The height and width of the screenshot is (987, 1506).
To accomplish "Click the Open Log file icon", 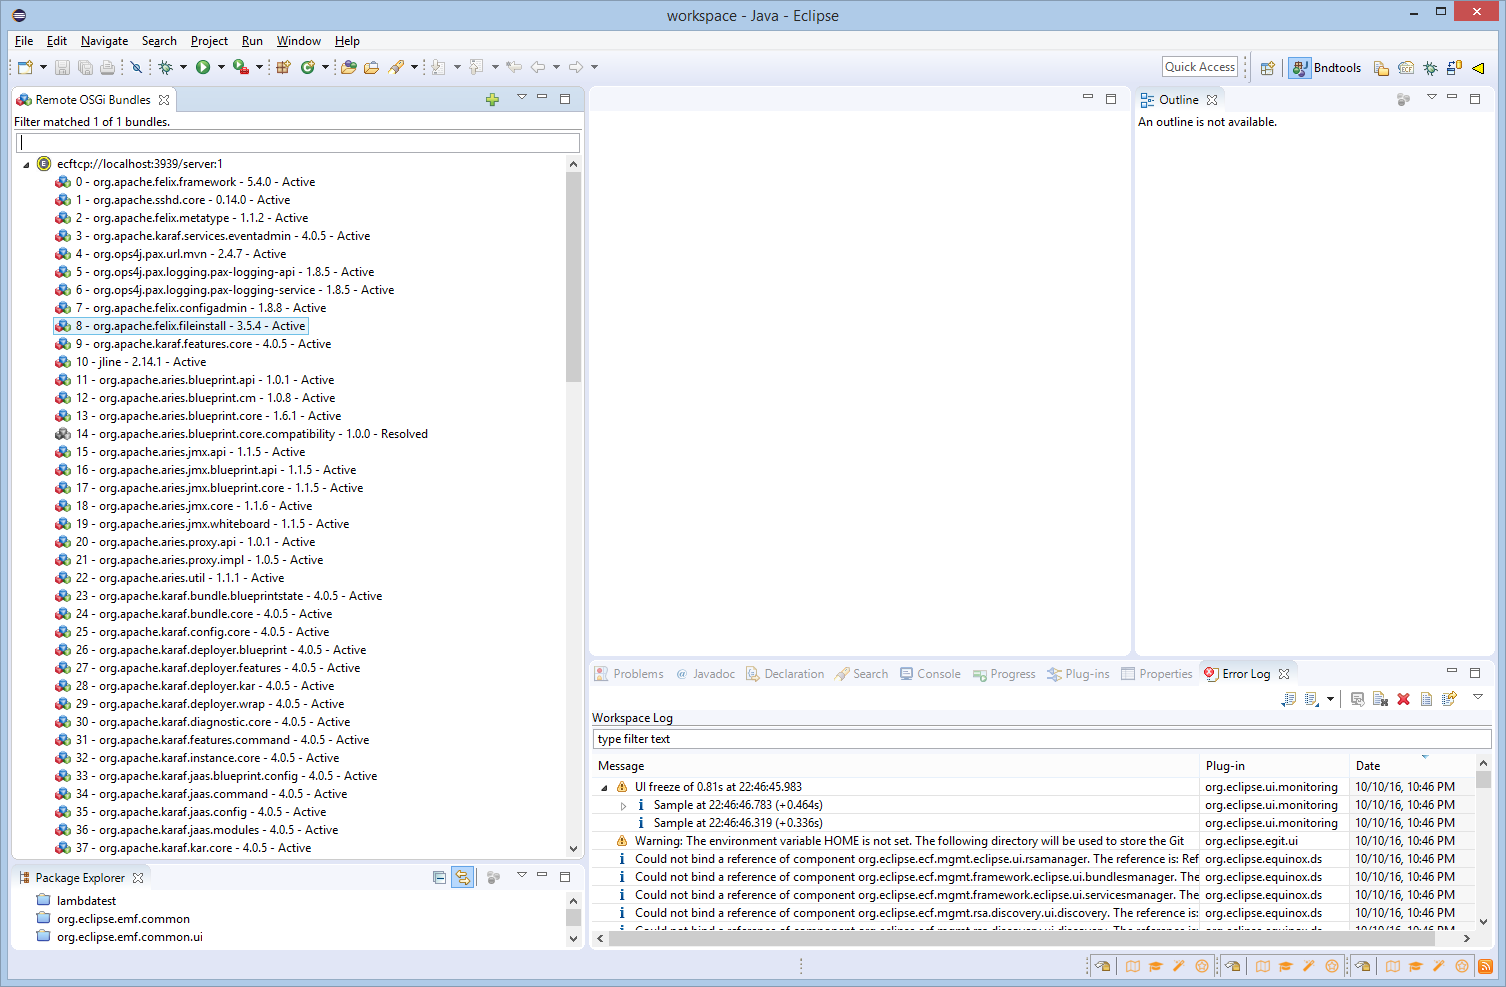I will pyautogui.click(x=1427, y=699).
